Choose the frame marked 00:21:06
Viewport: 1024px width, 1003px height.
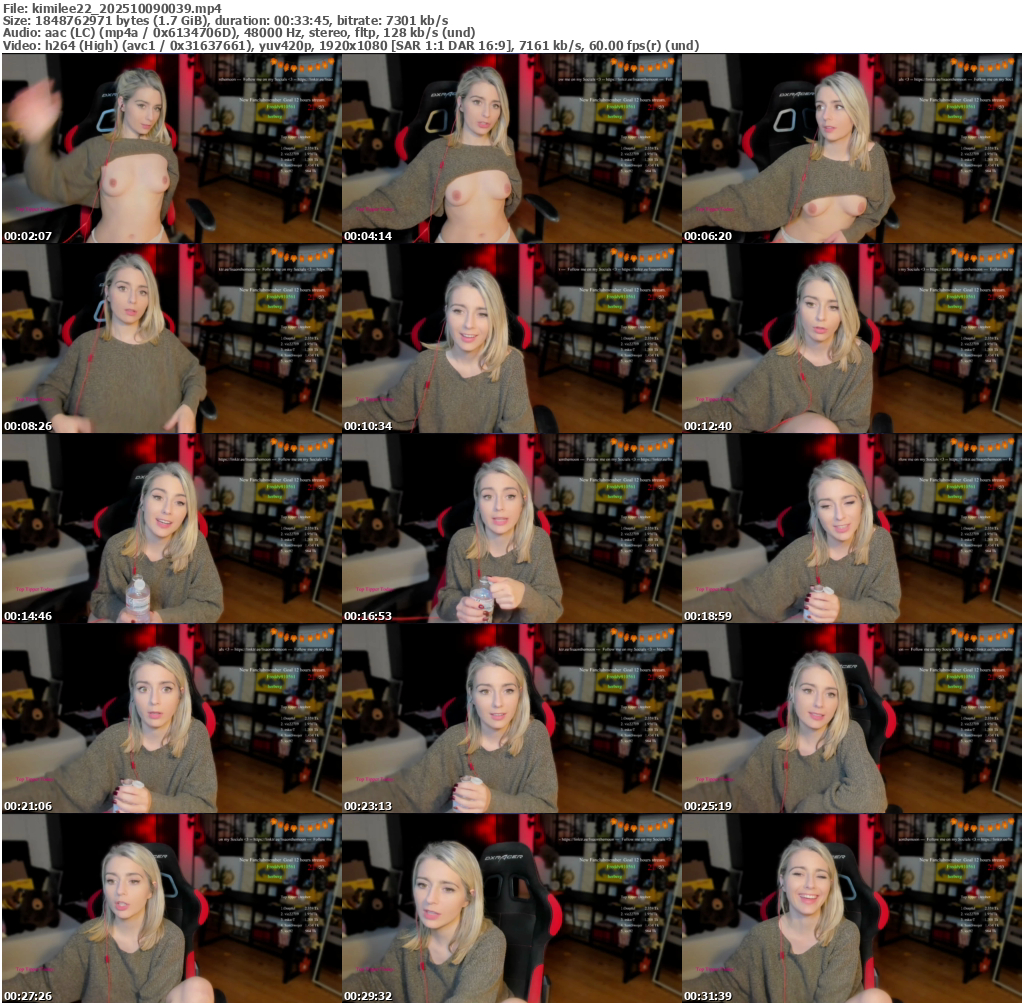(171, 718)
